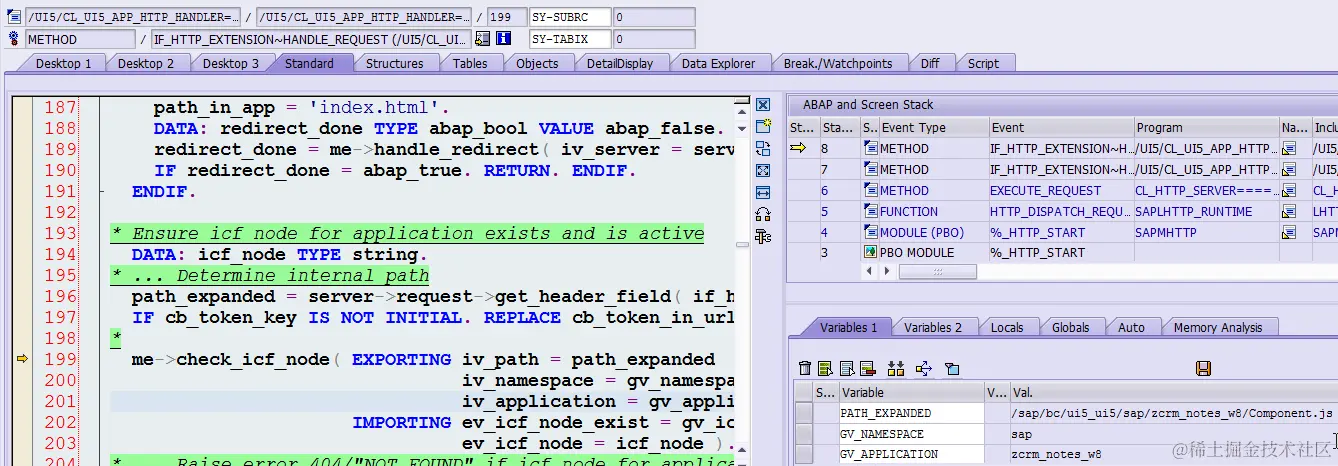Open the Objects tab

click(x=537, y=64)
